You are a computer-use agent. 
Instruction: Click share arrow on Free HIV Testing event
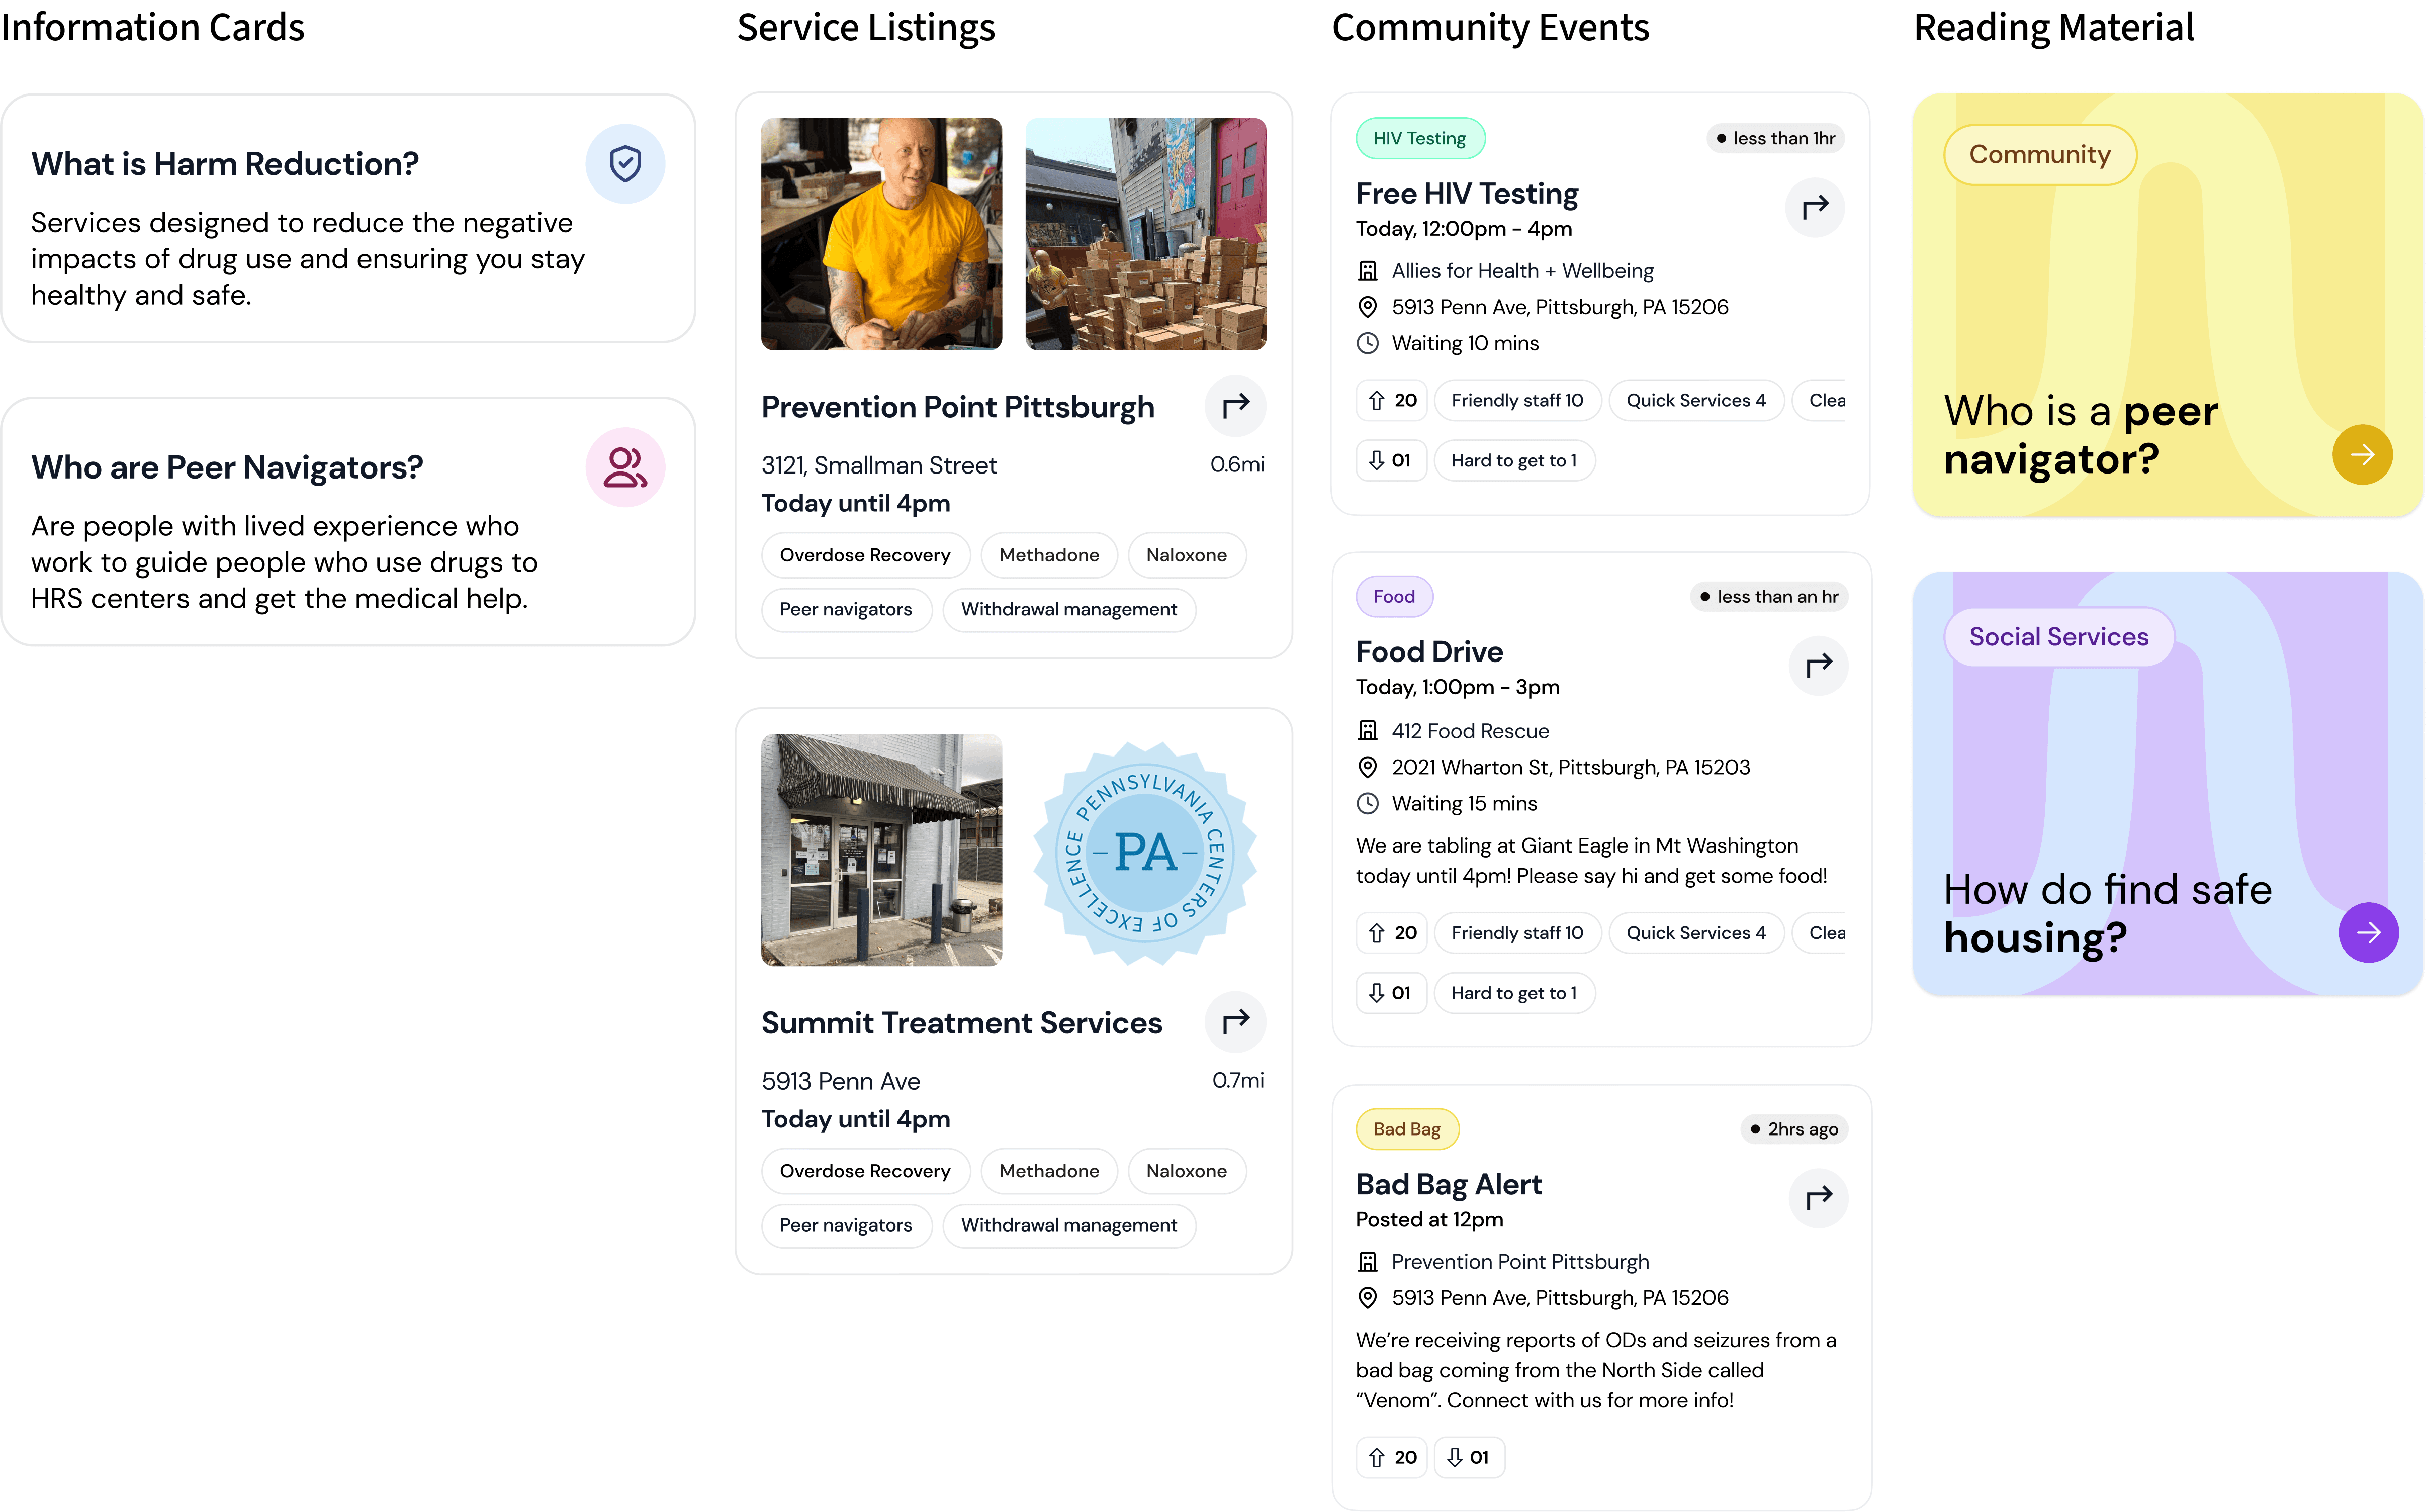tap(1814, 207)
